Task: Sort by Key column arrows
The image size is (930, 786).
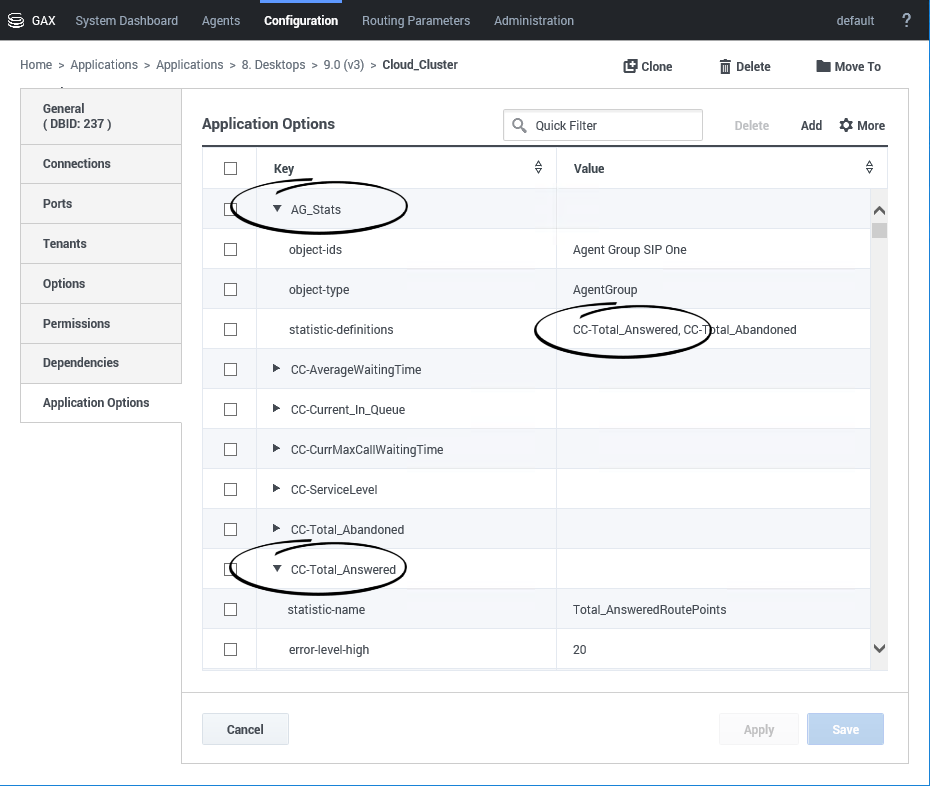Action: click(x=538, y=168)
